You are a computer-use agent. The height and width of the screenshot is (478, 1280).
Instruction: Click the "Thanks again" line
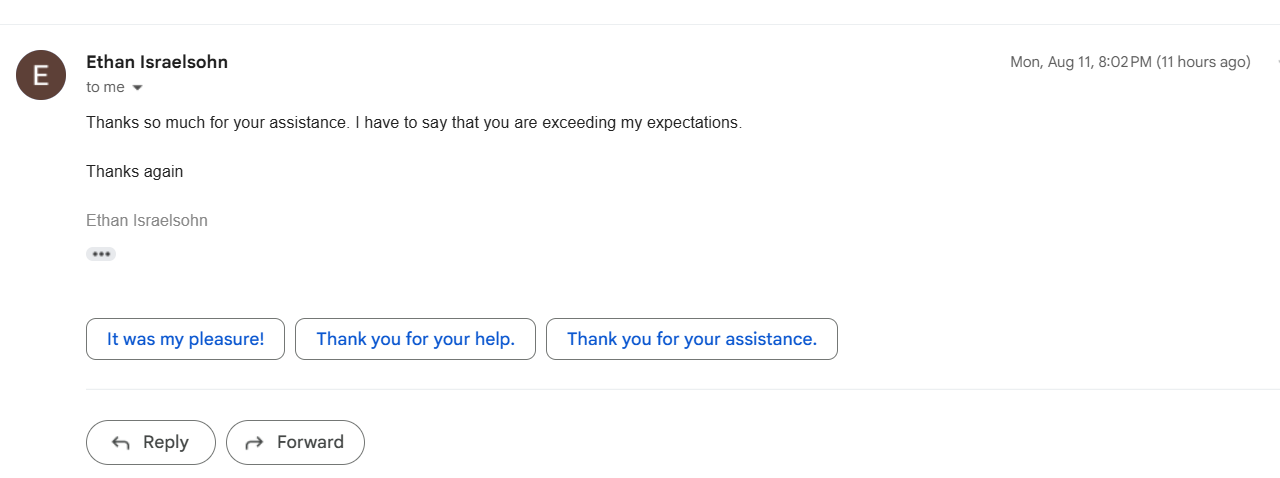pos(134,171)
